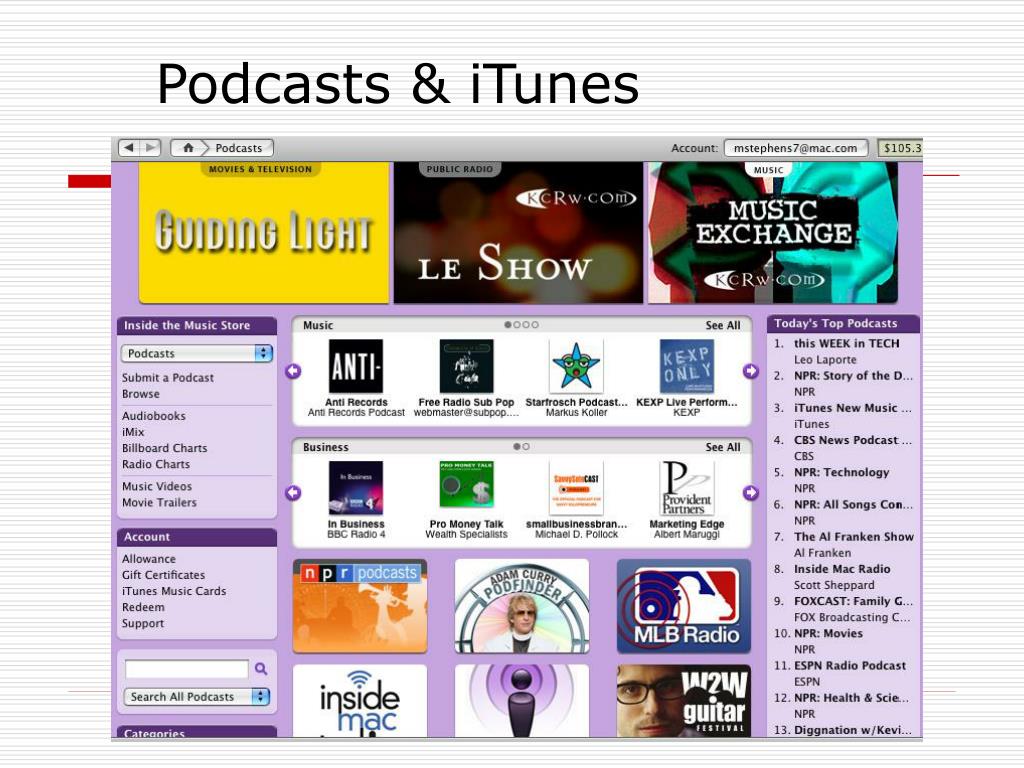Follow the Submit a Podcast link

[x=168, y=377]
